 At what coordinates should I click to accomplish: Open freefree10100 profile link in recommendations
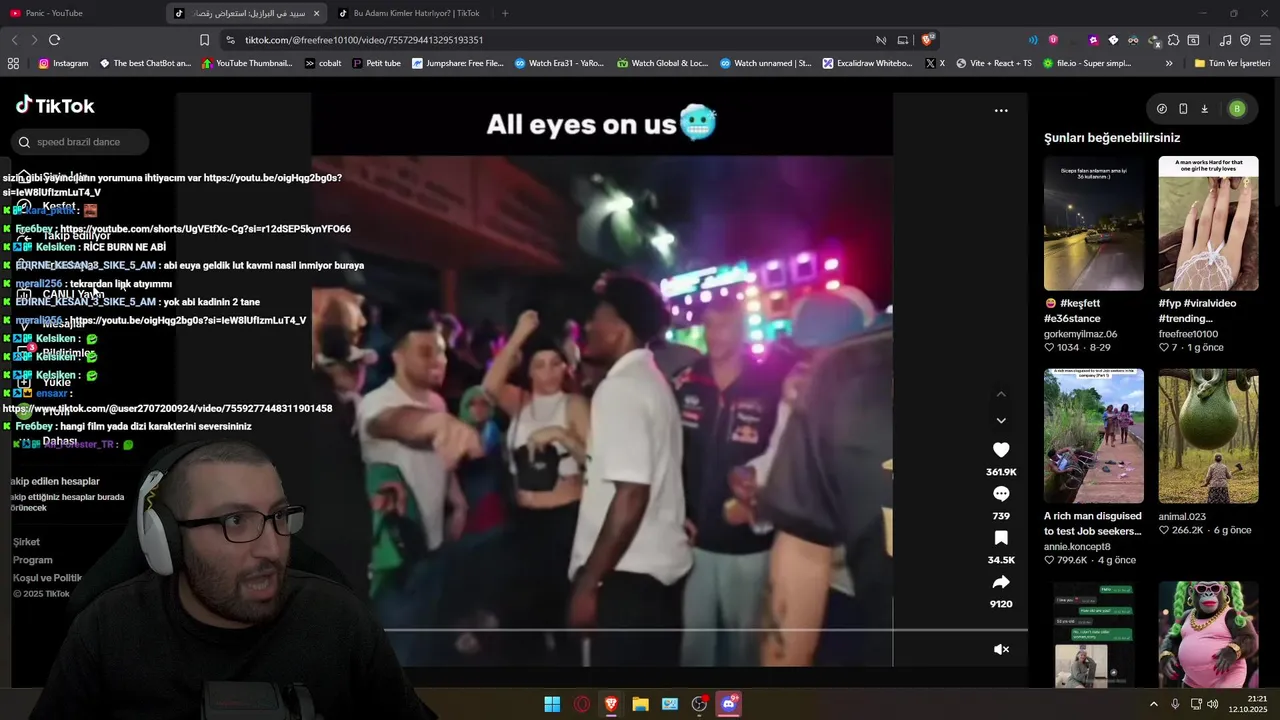(x=1188, y=334)
